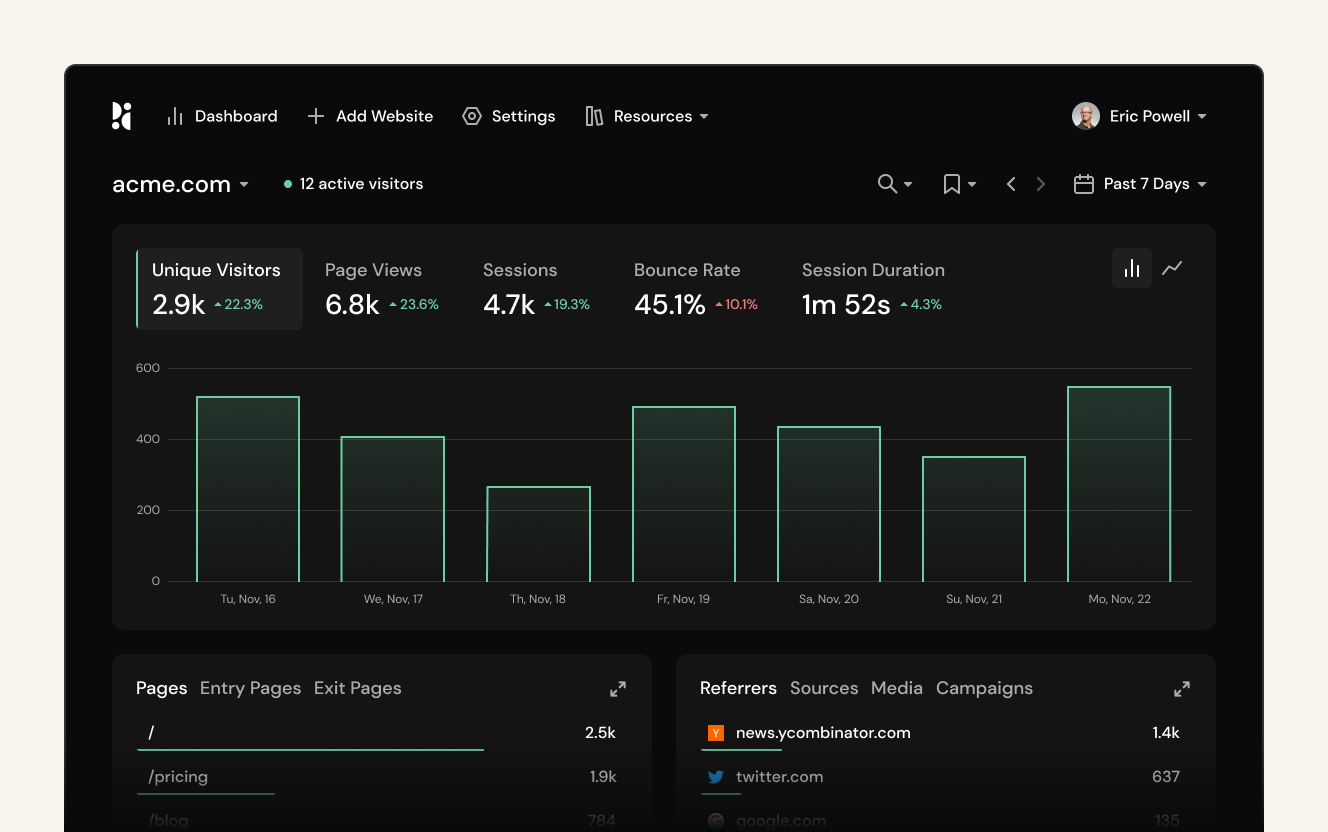Expand the Pages panel to fullscreen
Image resolution: width=1328 pixels, height=832 pixels.
[x=618, y=689]
